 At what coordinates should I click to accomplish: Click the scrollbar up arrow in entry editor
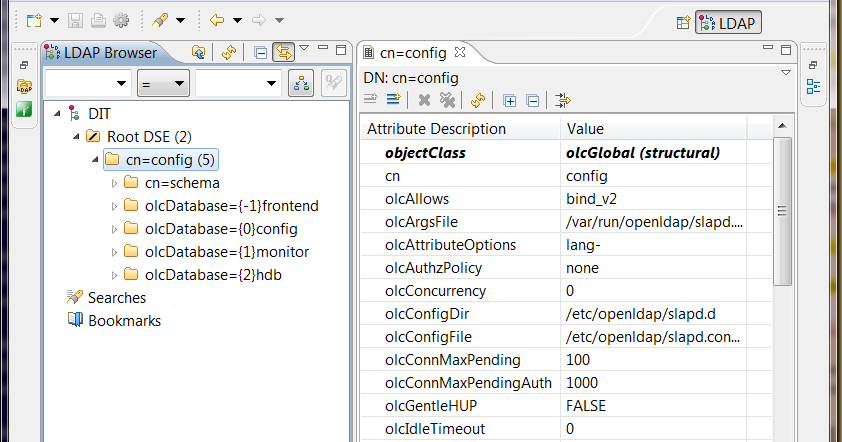(x=782, y=126)
